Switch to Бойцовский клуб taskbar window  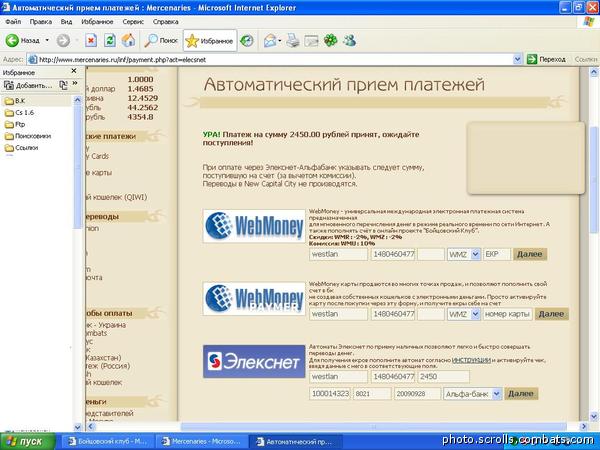[108, 442]
